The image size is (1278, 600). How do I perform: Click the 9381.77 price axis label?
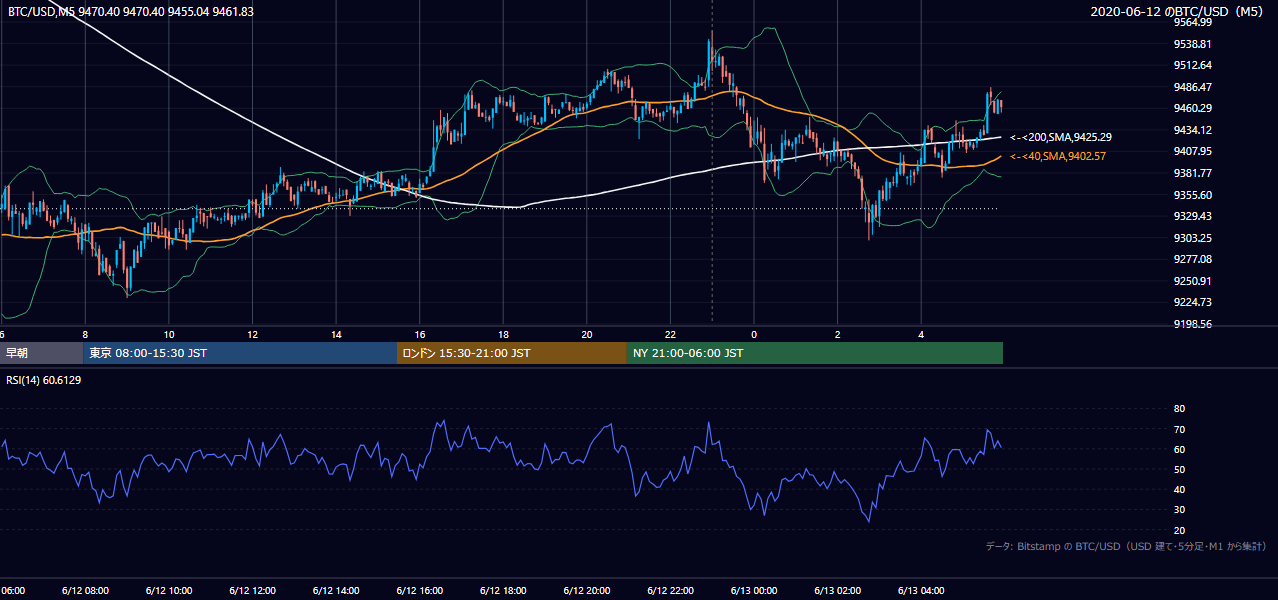coord(1193,173)
